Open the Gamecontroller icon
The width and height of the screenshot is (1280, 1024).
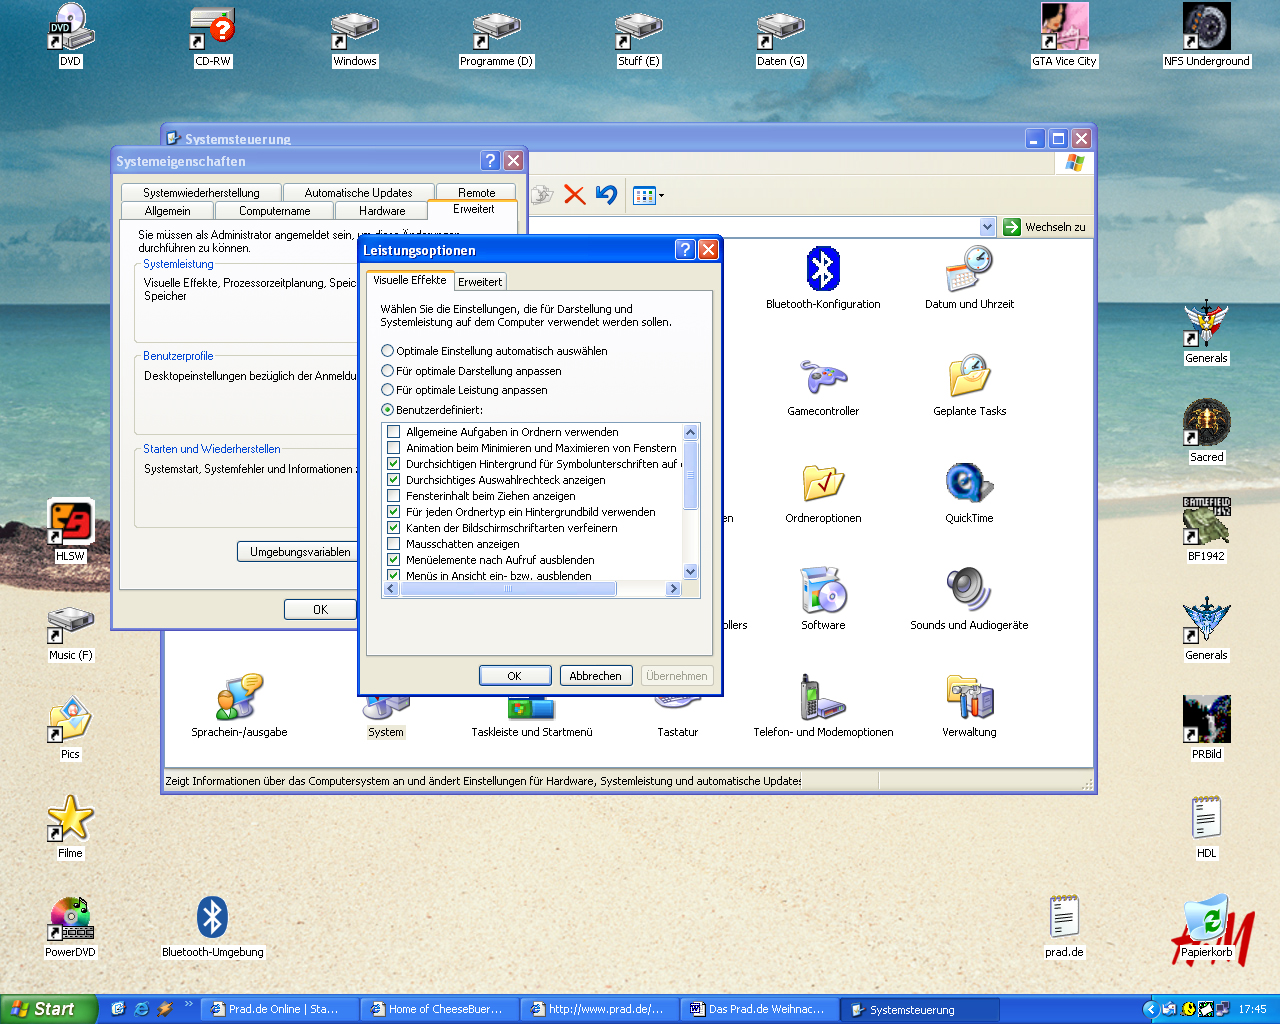coord(822,378)
